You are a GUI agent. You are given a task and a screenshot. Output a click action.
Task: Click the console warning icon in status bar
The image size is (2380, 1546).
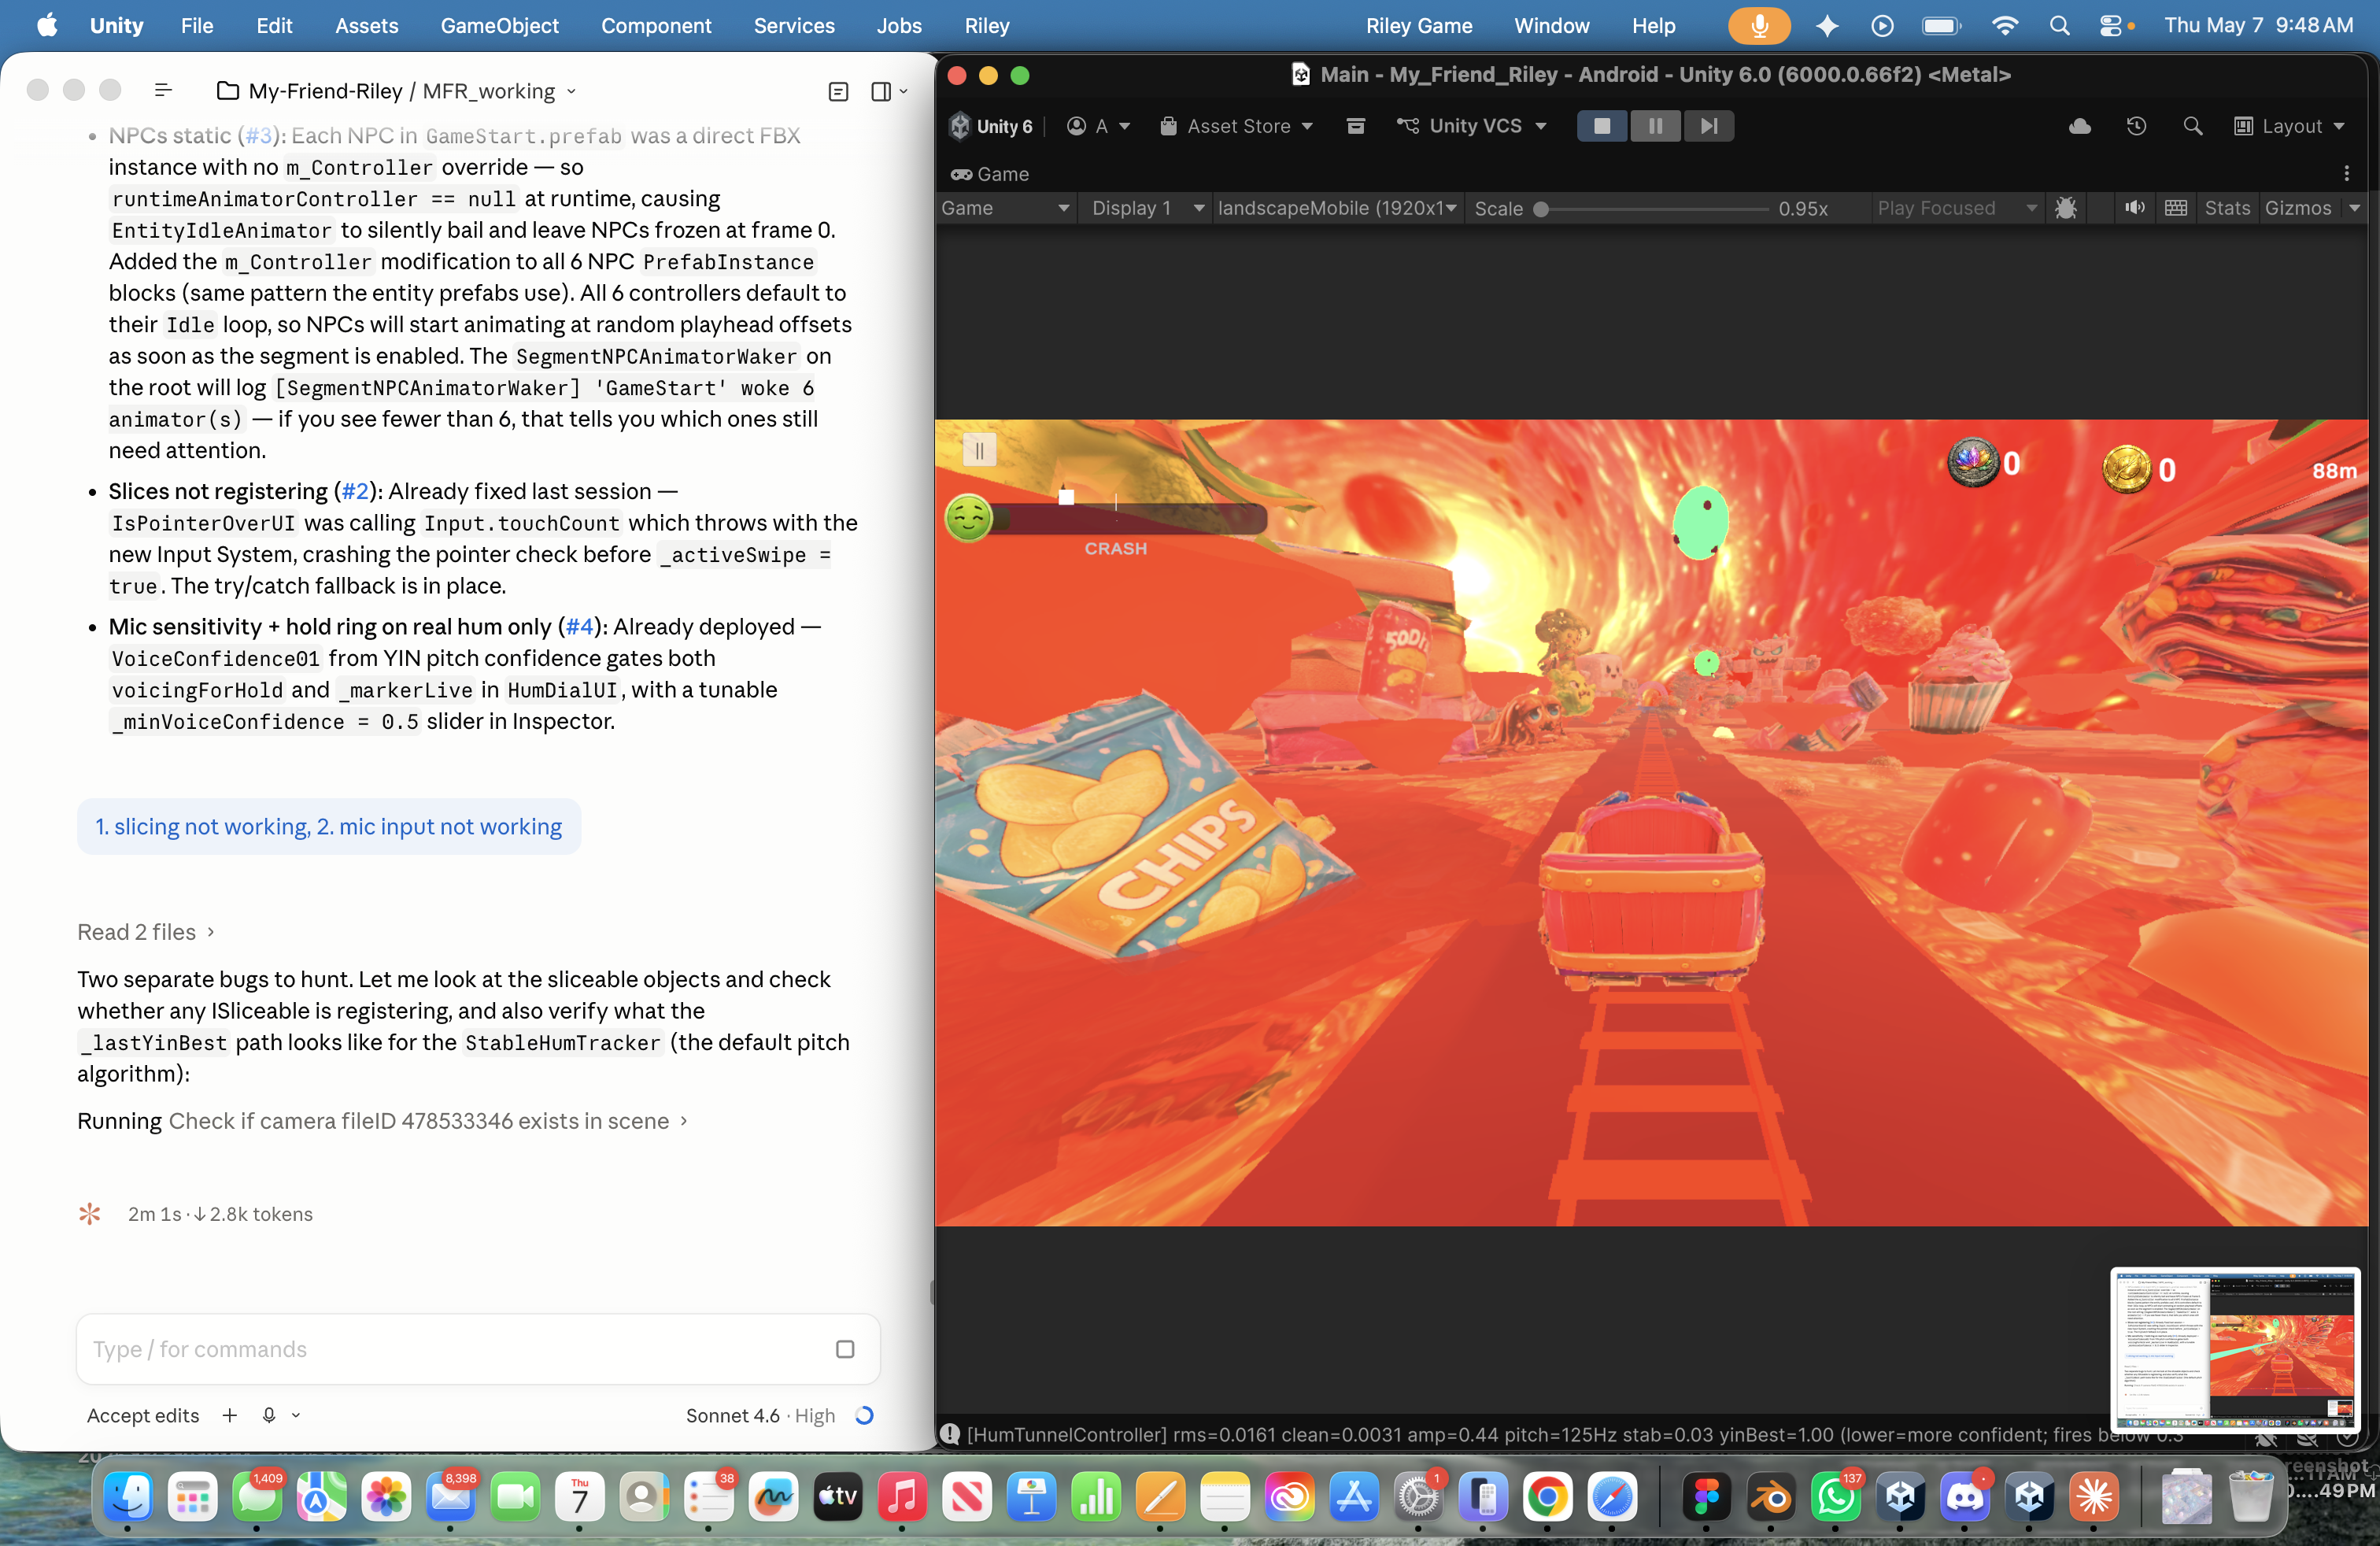tap(950, 1434)
